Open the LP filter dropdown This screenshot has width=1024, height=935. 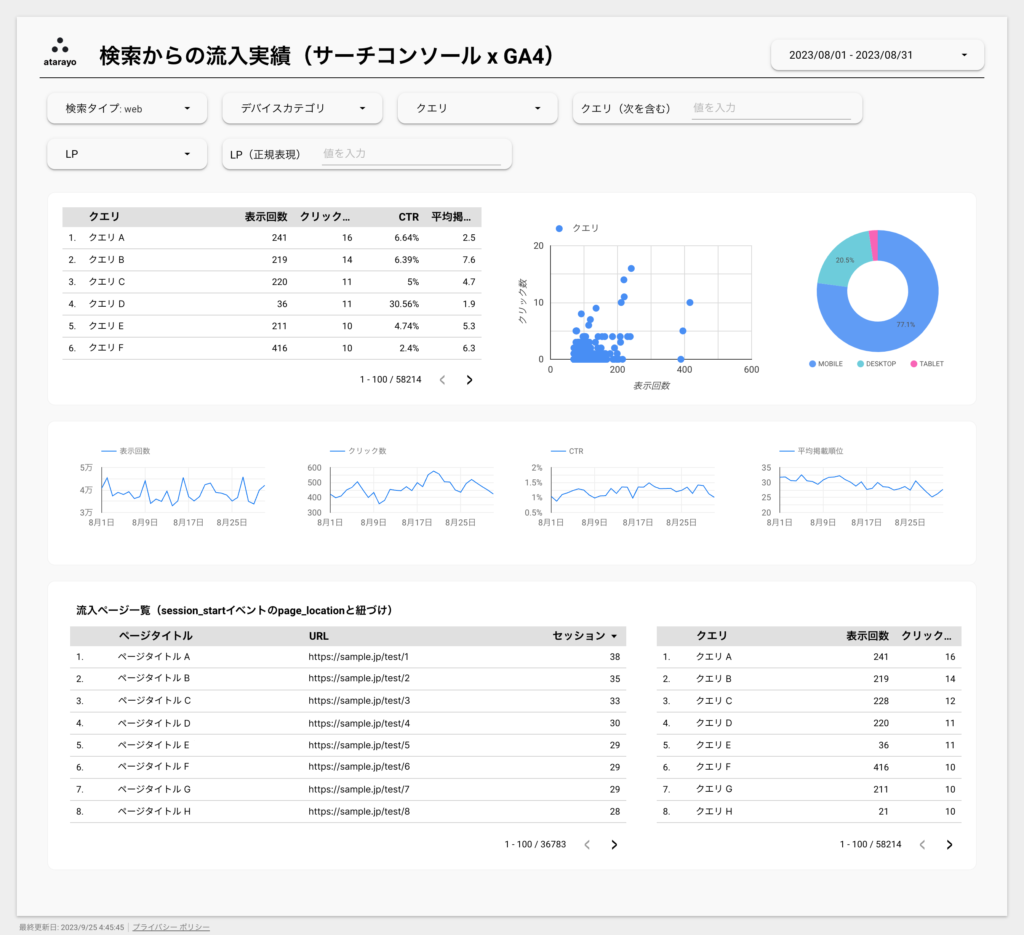126,154
